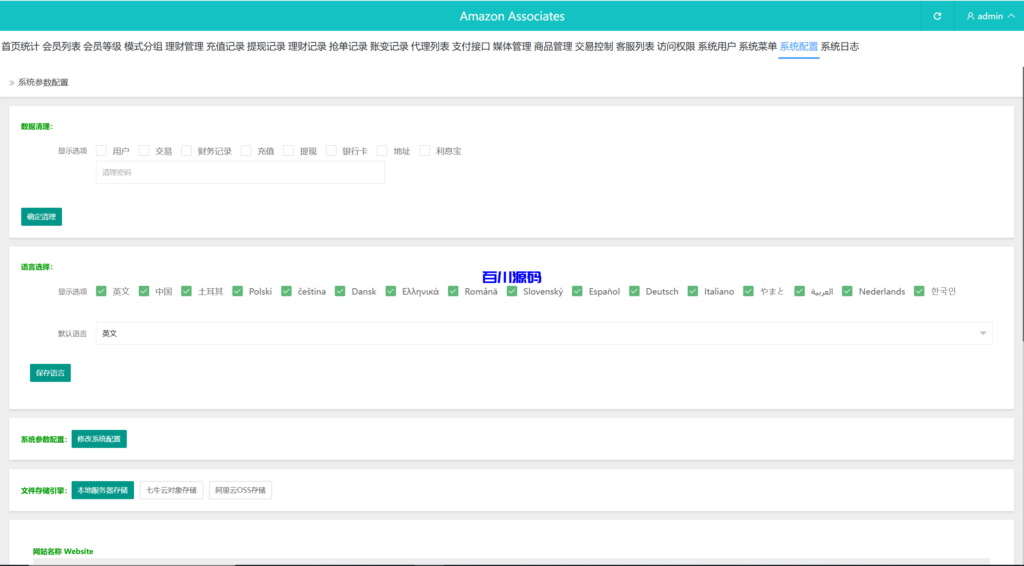This screenshot has height=566, width=1024.
Task: Switch to the 支付接口 menu
Action: (471, 46)
